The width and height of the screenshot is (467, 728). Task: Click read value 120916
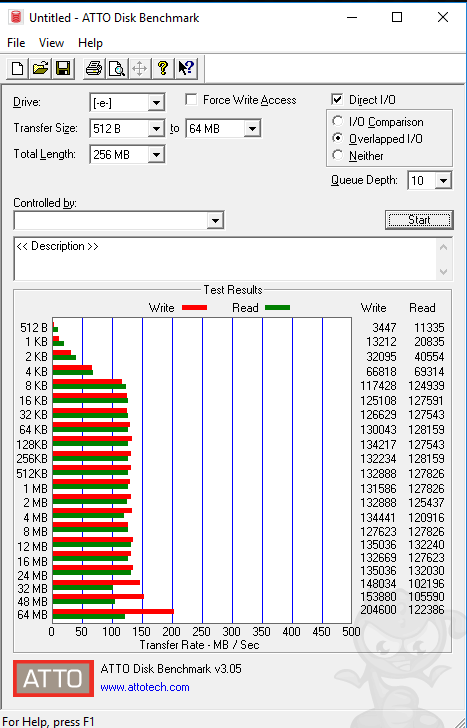point(426,517)
